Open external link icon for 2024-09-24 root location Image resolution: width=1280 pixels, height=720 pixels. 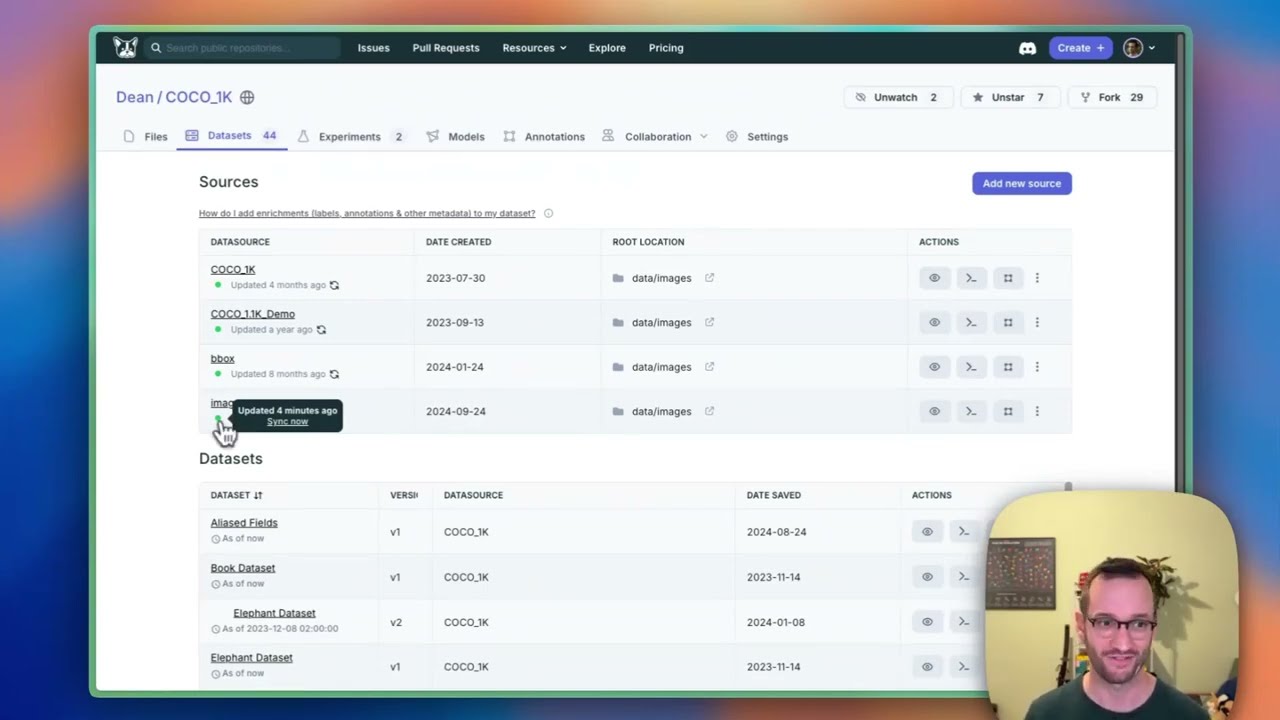click(709, 411)
